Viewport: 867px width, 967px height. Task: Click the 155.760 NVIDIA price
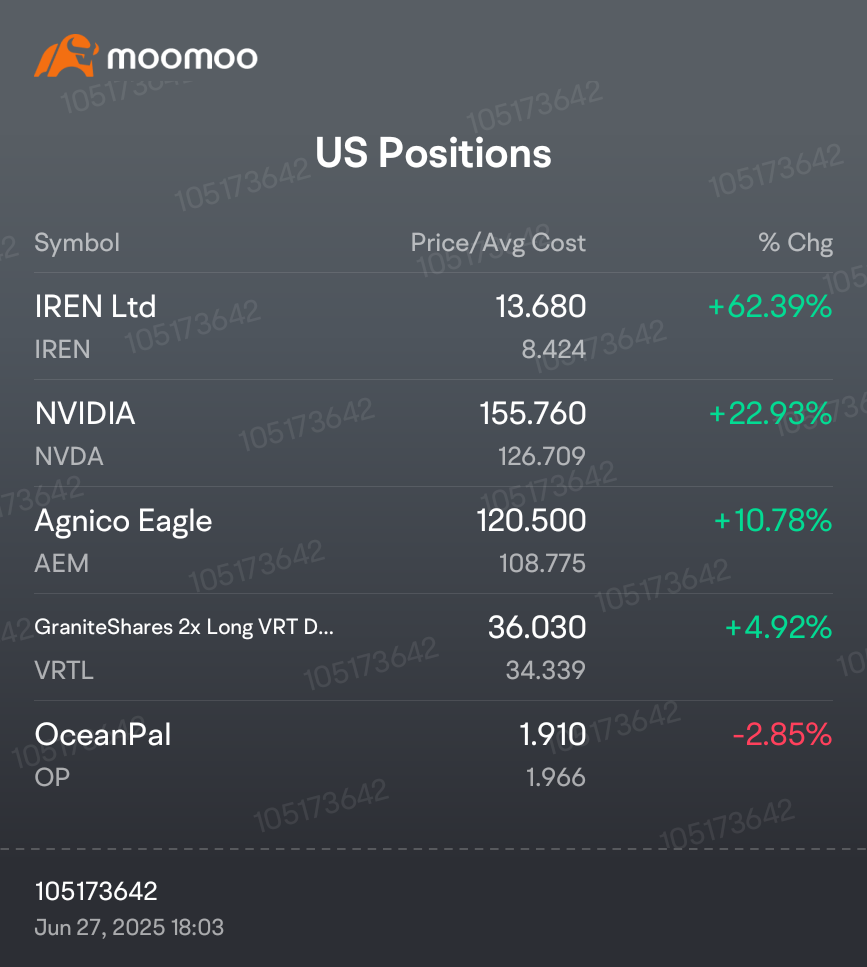[x=533, y=413]
